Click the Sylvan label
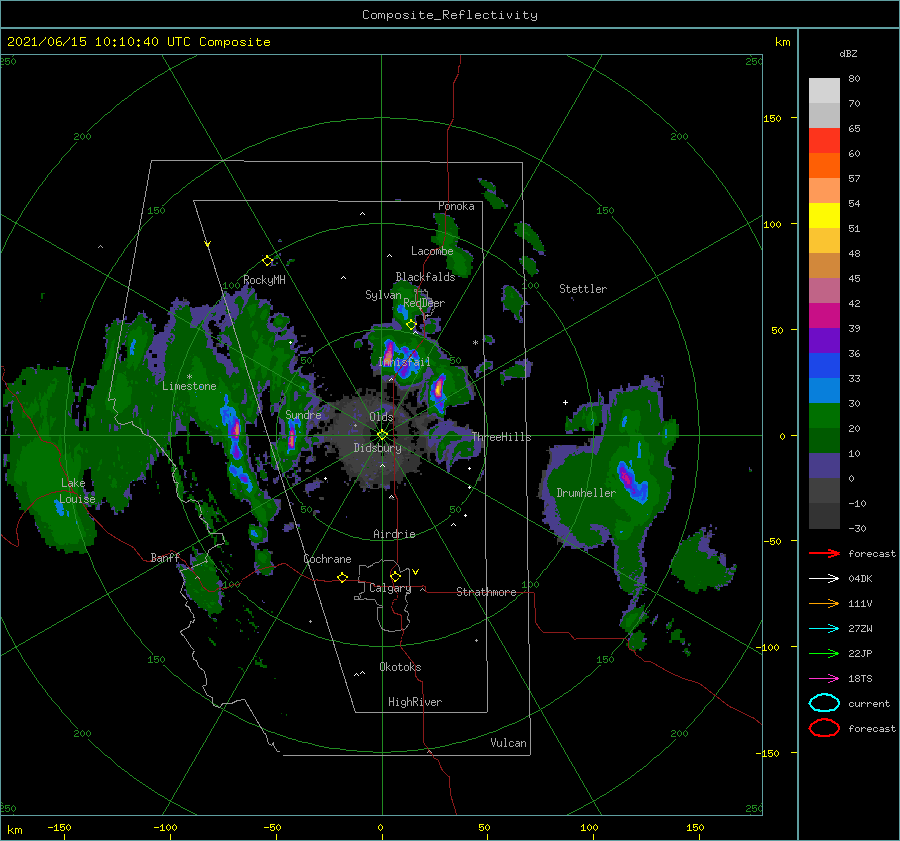This screenshot has width=900, height=841. point(383,294)
